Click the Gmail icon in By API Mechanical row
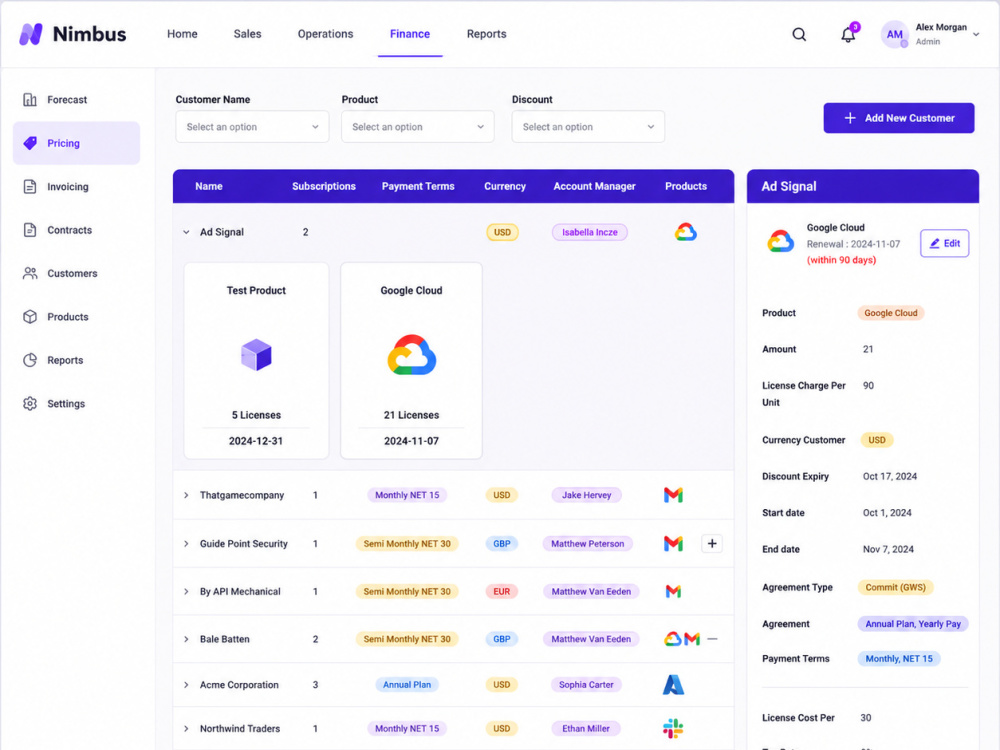This screenshot has height=750, width=1000. (673, 591)
